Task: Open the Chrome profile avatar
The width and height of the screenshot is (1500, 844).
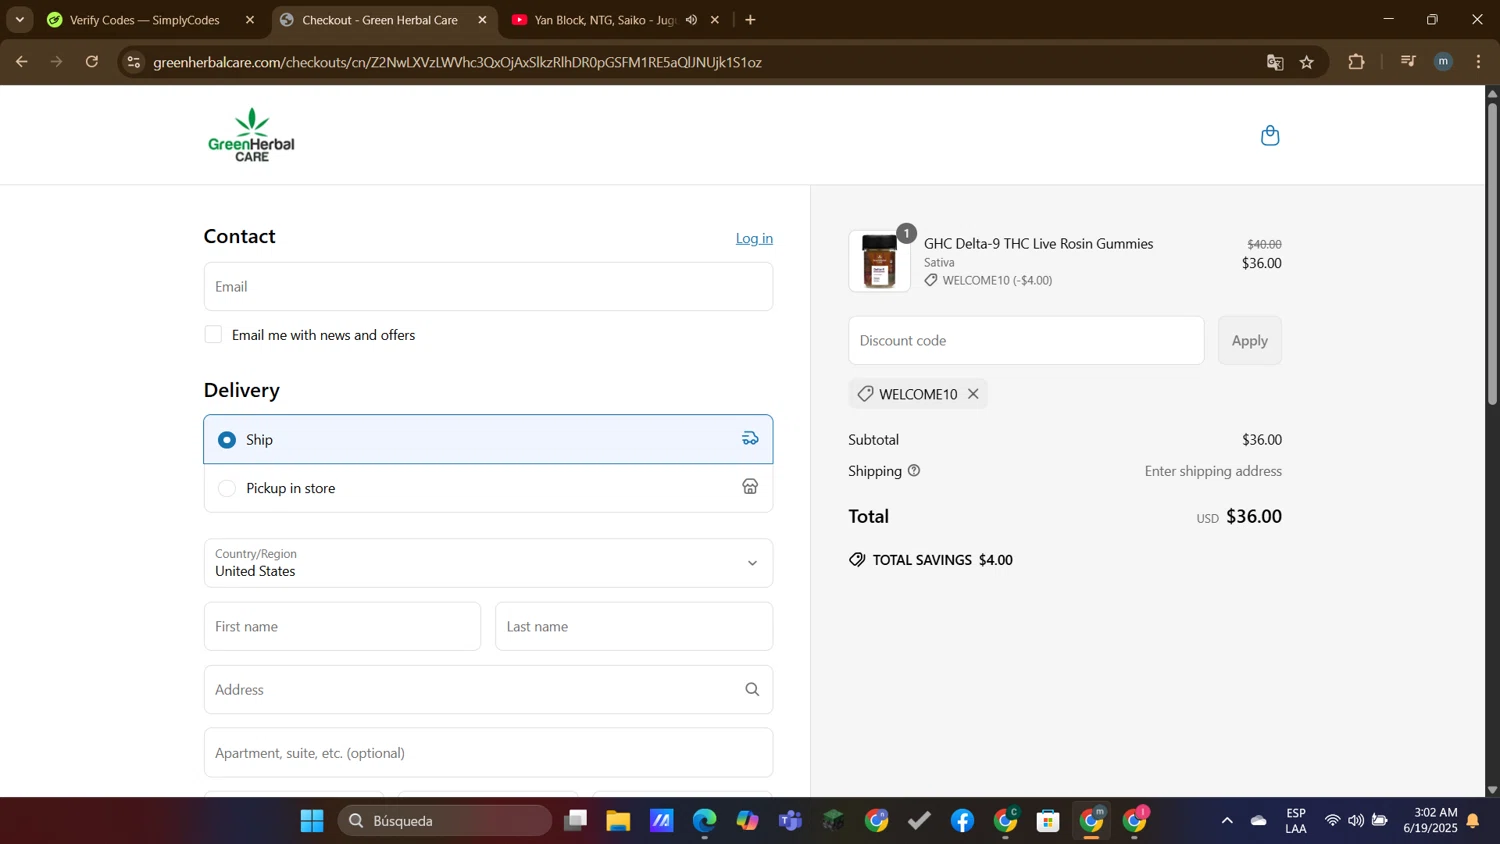Action: point(1443,62)
